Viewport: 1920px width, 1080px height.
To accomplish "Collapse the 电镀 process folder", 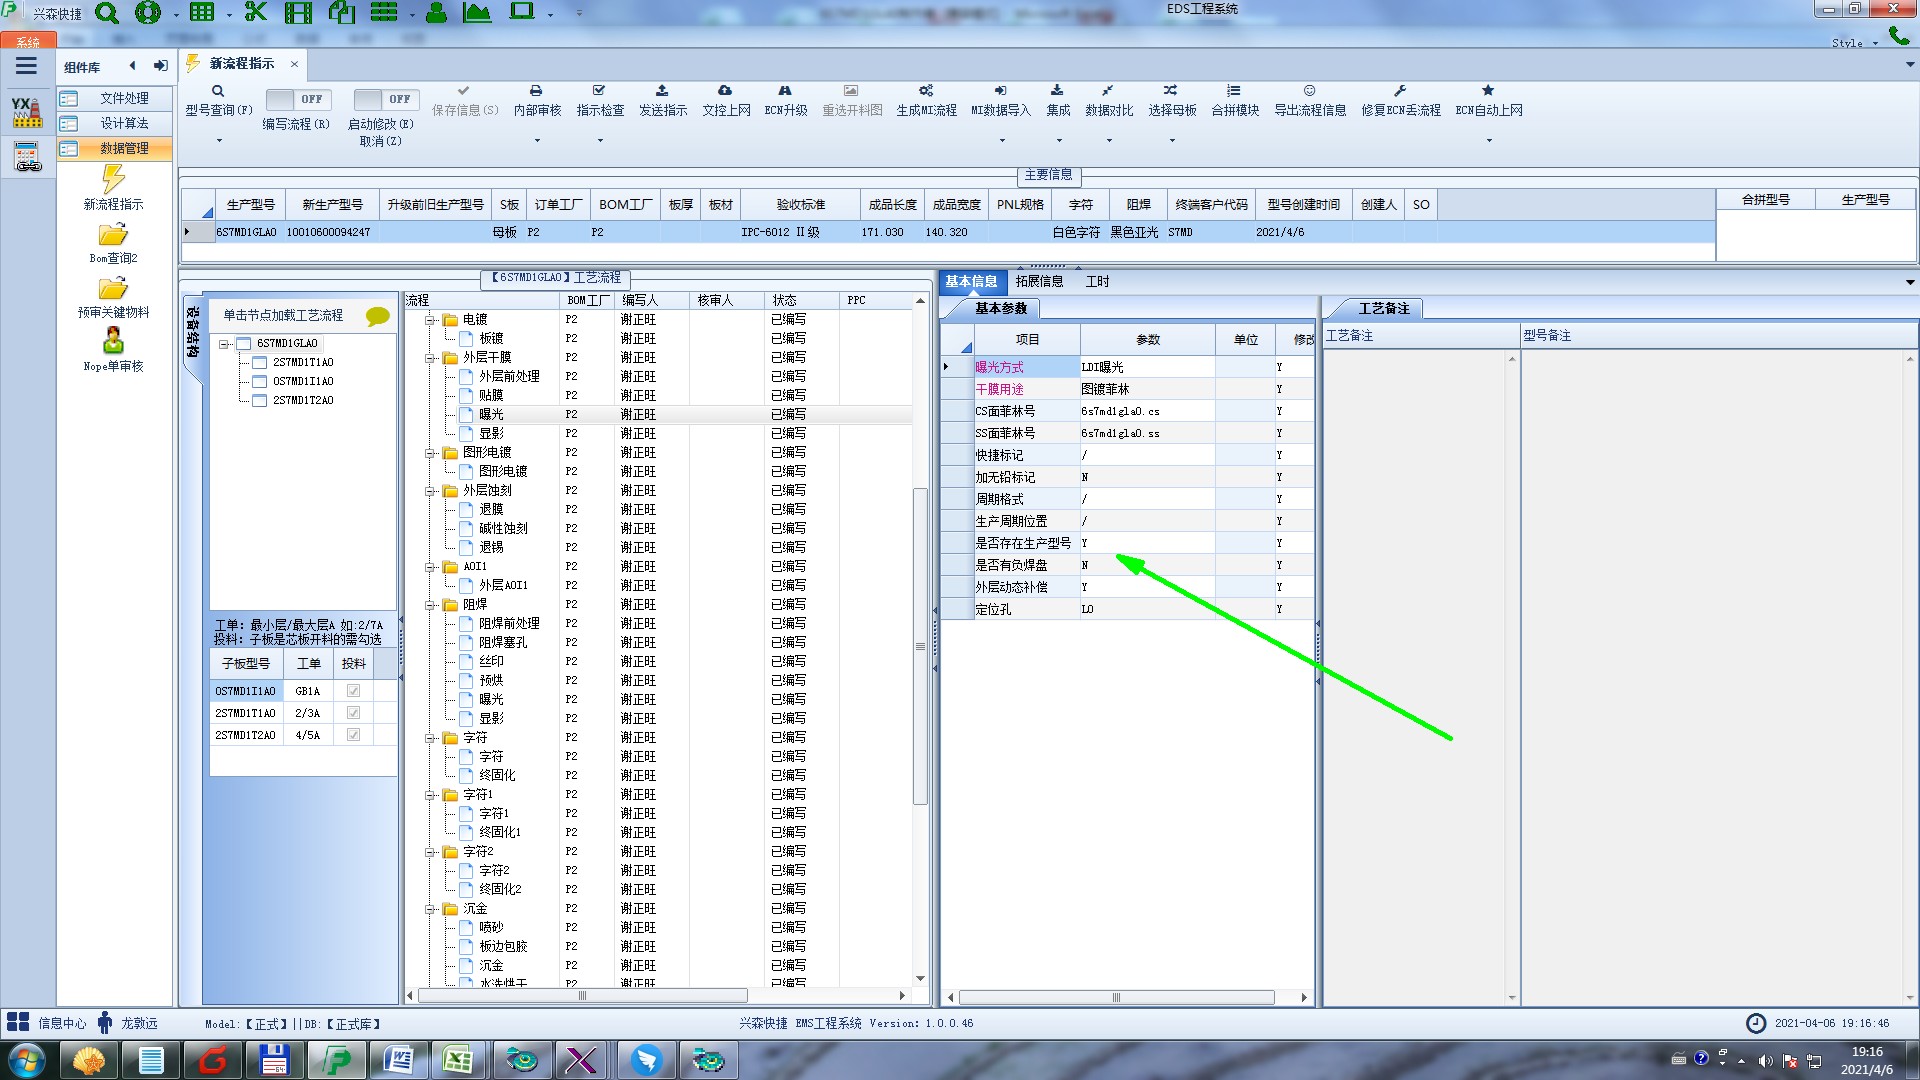I will (x=430, y=320).
